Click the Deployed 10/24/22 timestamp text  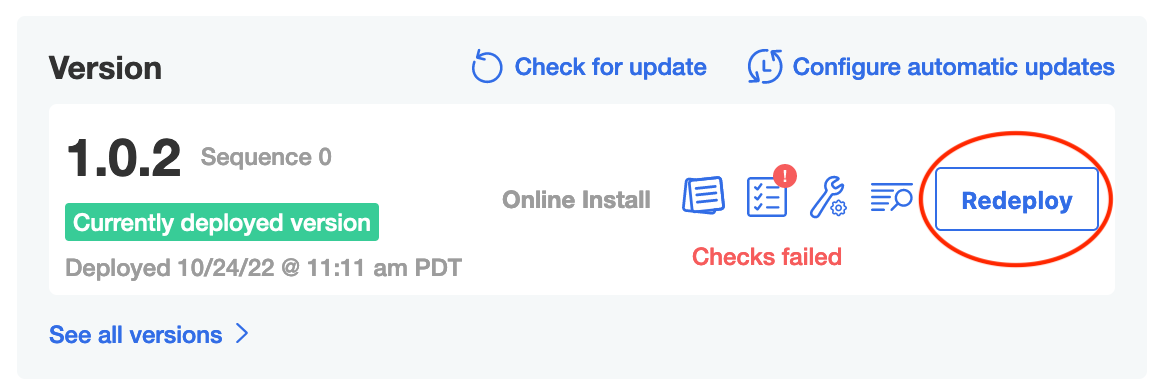tap(264, 267)
